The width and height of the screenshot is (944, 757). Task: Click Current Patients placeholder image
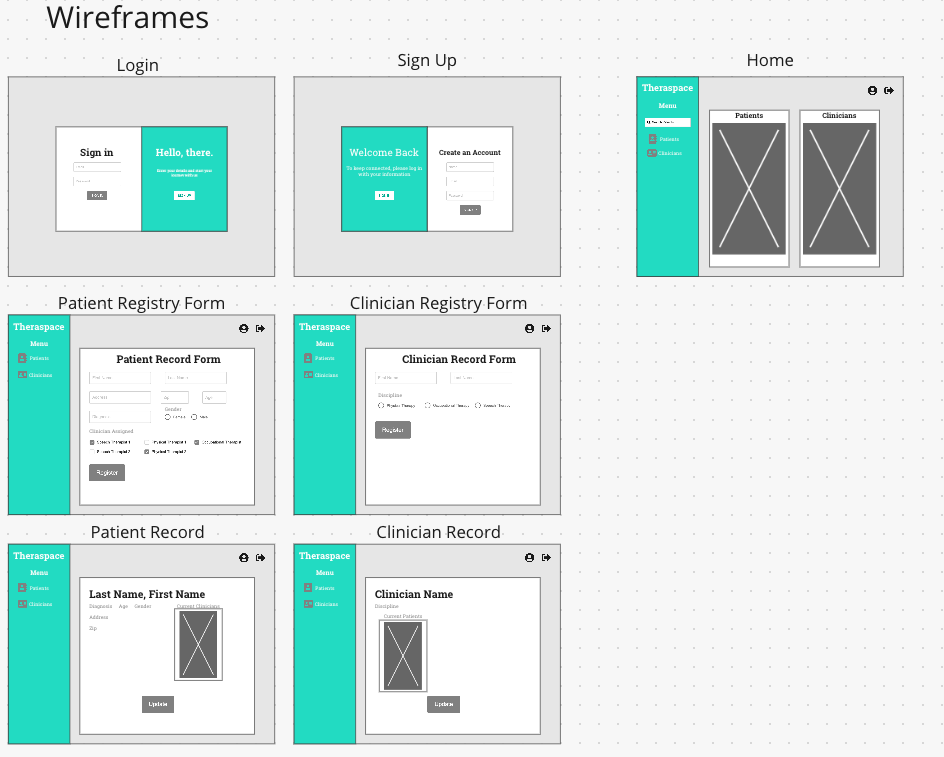click(403, 656)
